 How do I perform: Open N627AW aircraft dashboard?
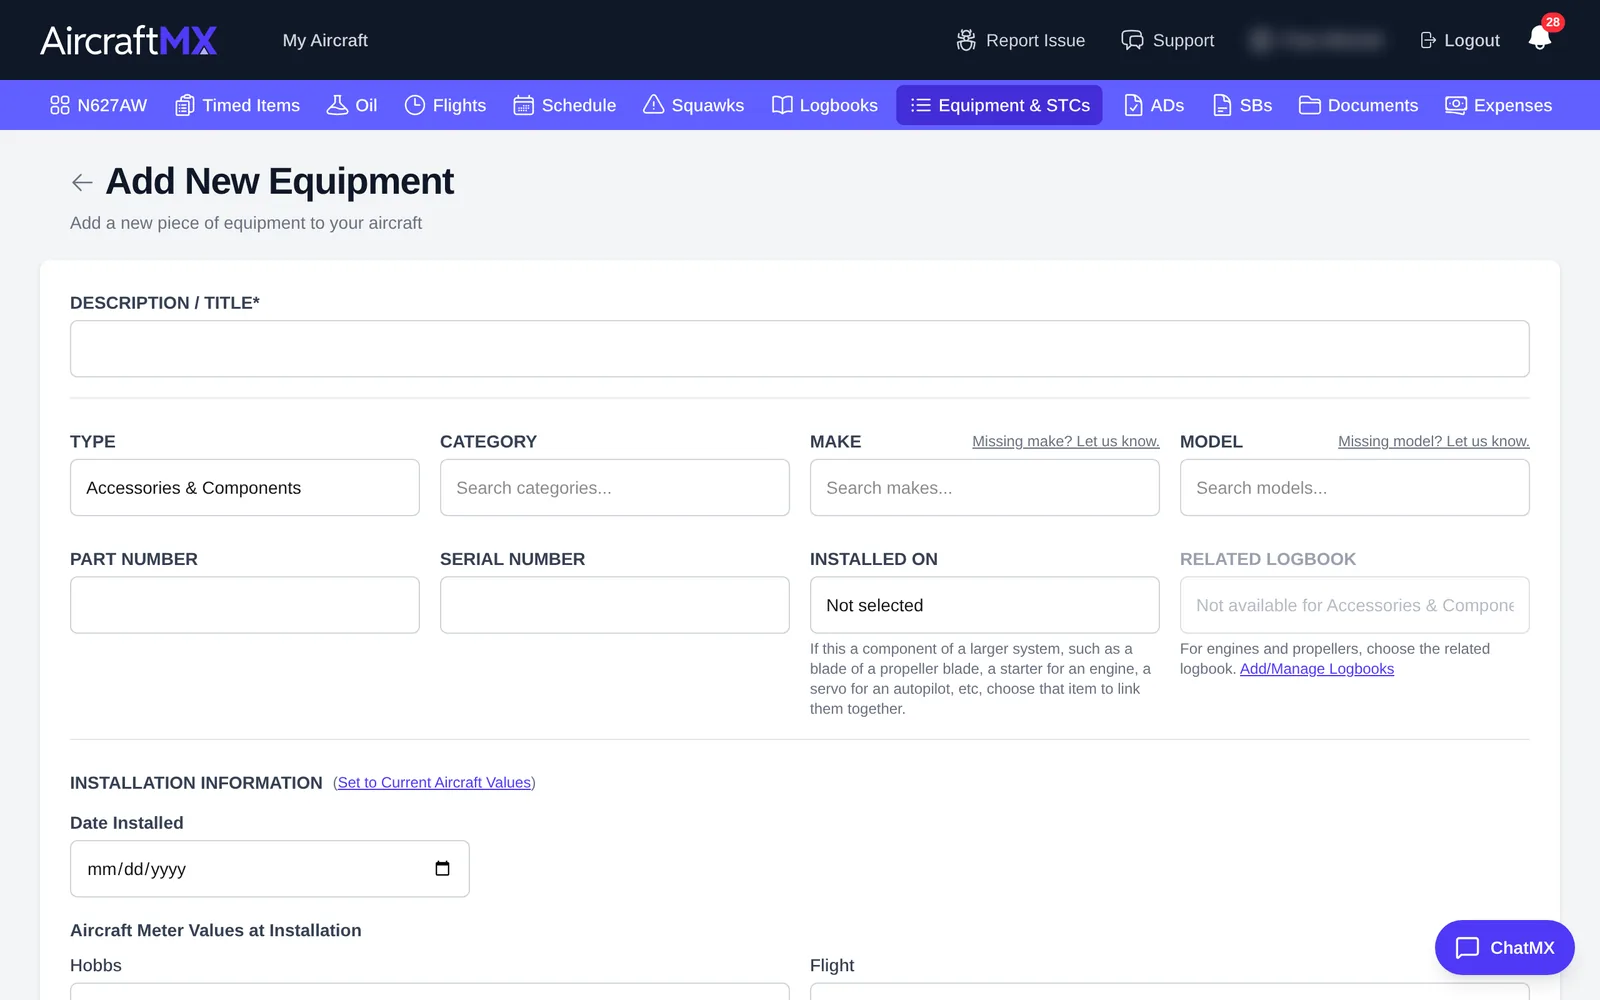[x=99, y=105]
